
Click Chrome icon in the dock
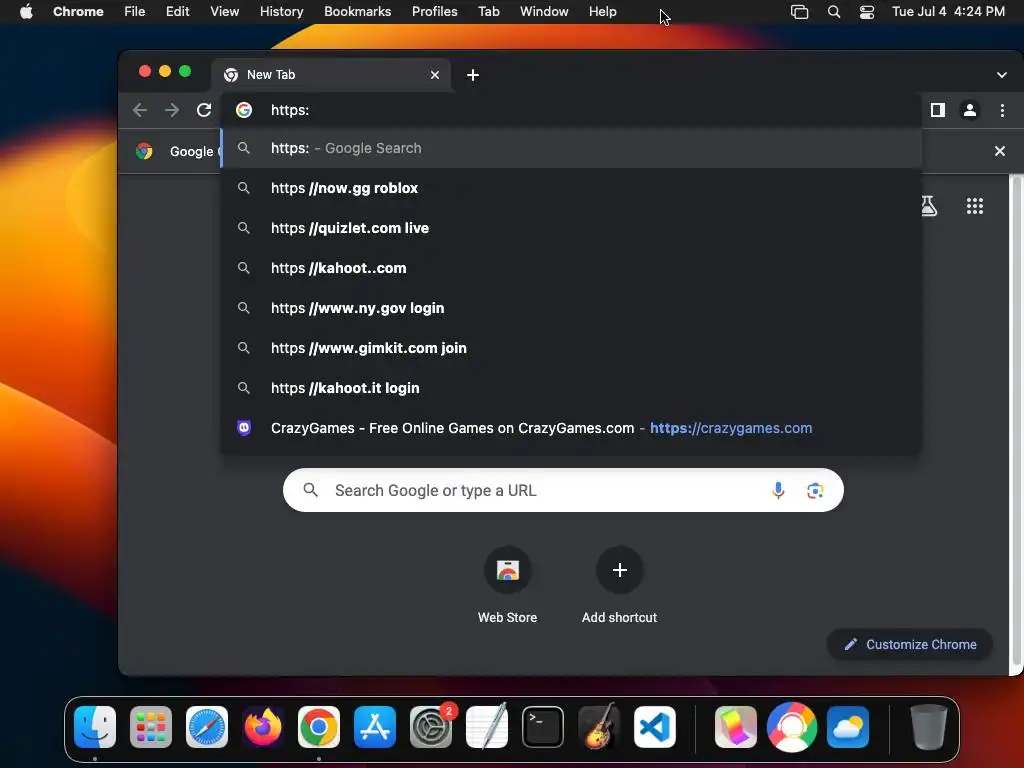point(319,726)
